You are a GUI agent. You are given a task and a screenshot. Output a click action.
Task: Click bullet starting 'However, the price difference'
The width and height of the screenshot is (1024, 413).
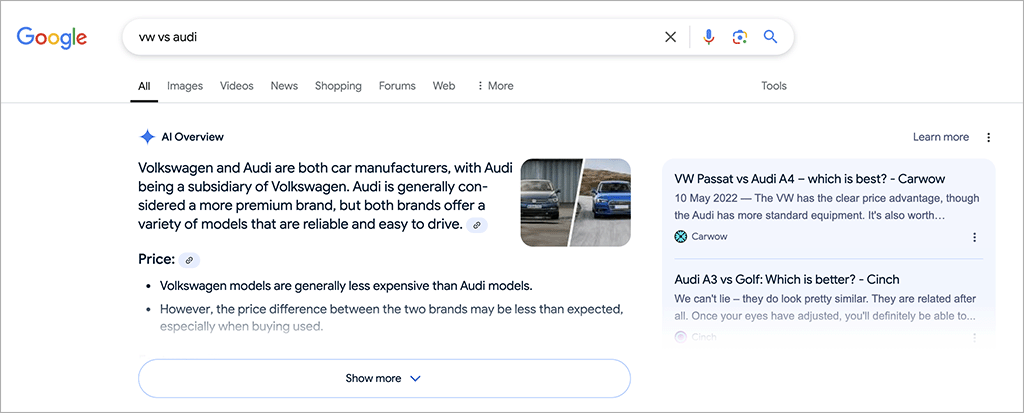tap(391, 316)
